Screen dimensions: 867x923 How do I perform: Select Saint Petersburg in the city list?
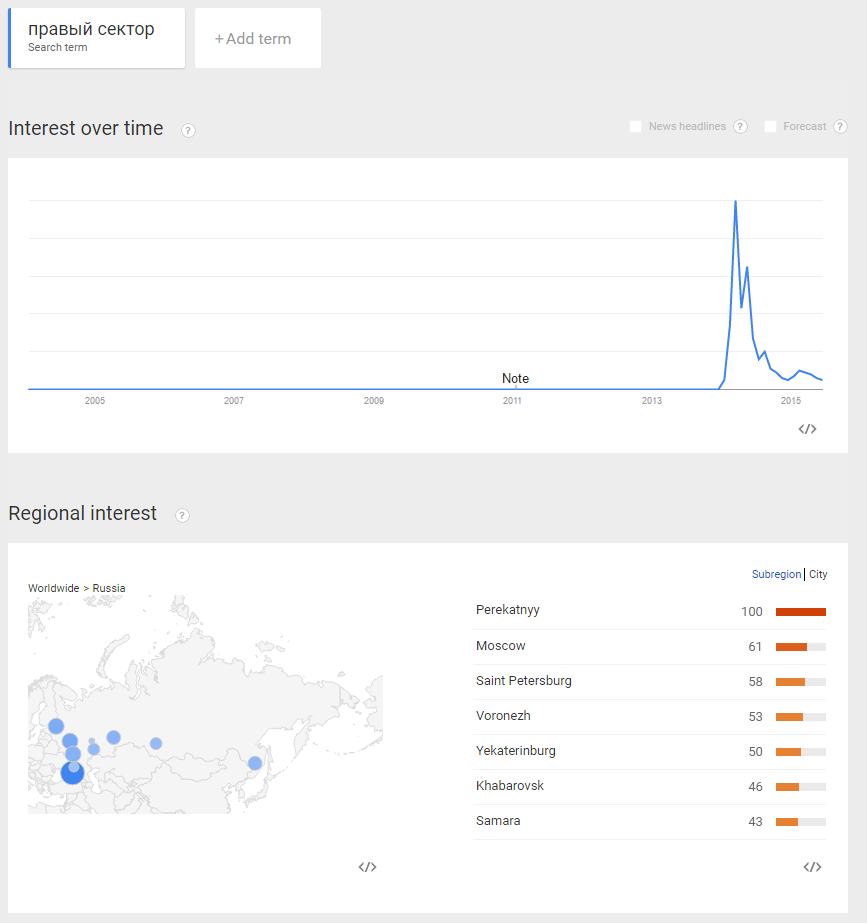click(524, 681)
